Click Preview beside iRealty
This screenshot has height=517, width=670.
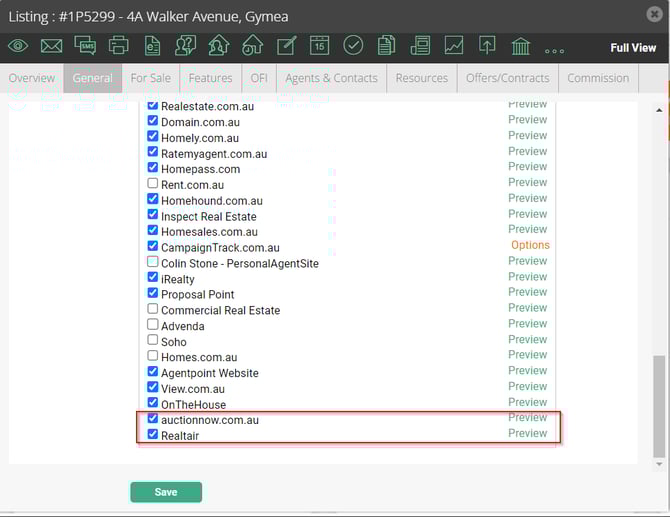[x=528, y=276]
